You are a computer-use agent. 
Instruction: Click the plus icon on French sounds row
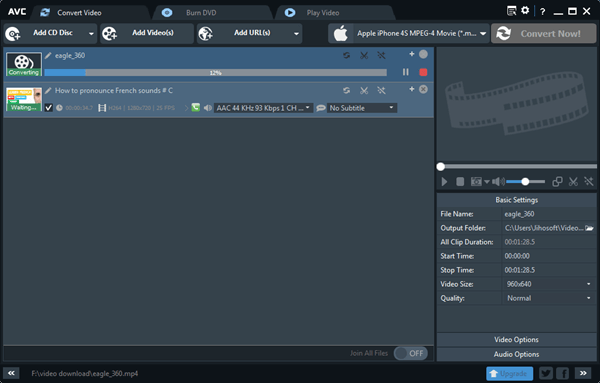pos(412,89)
